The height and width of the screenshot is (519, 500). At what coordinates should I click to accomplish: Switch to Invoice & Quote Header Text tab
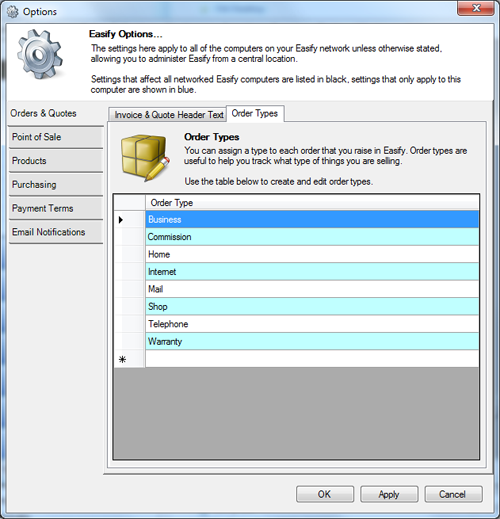(167, 115)
